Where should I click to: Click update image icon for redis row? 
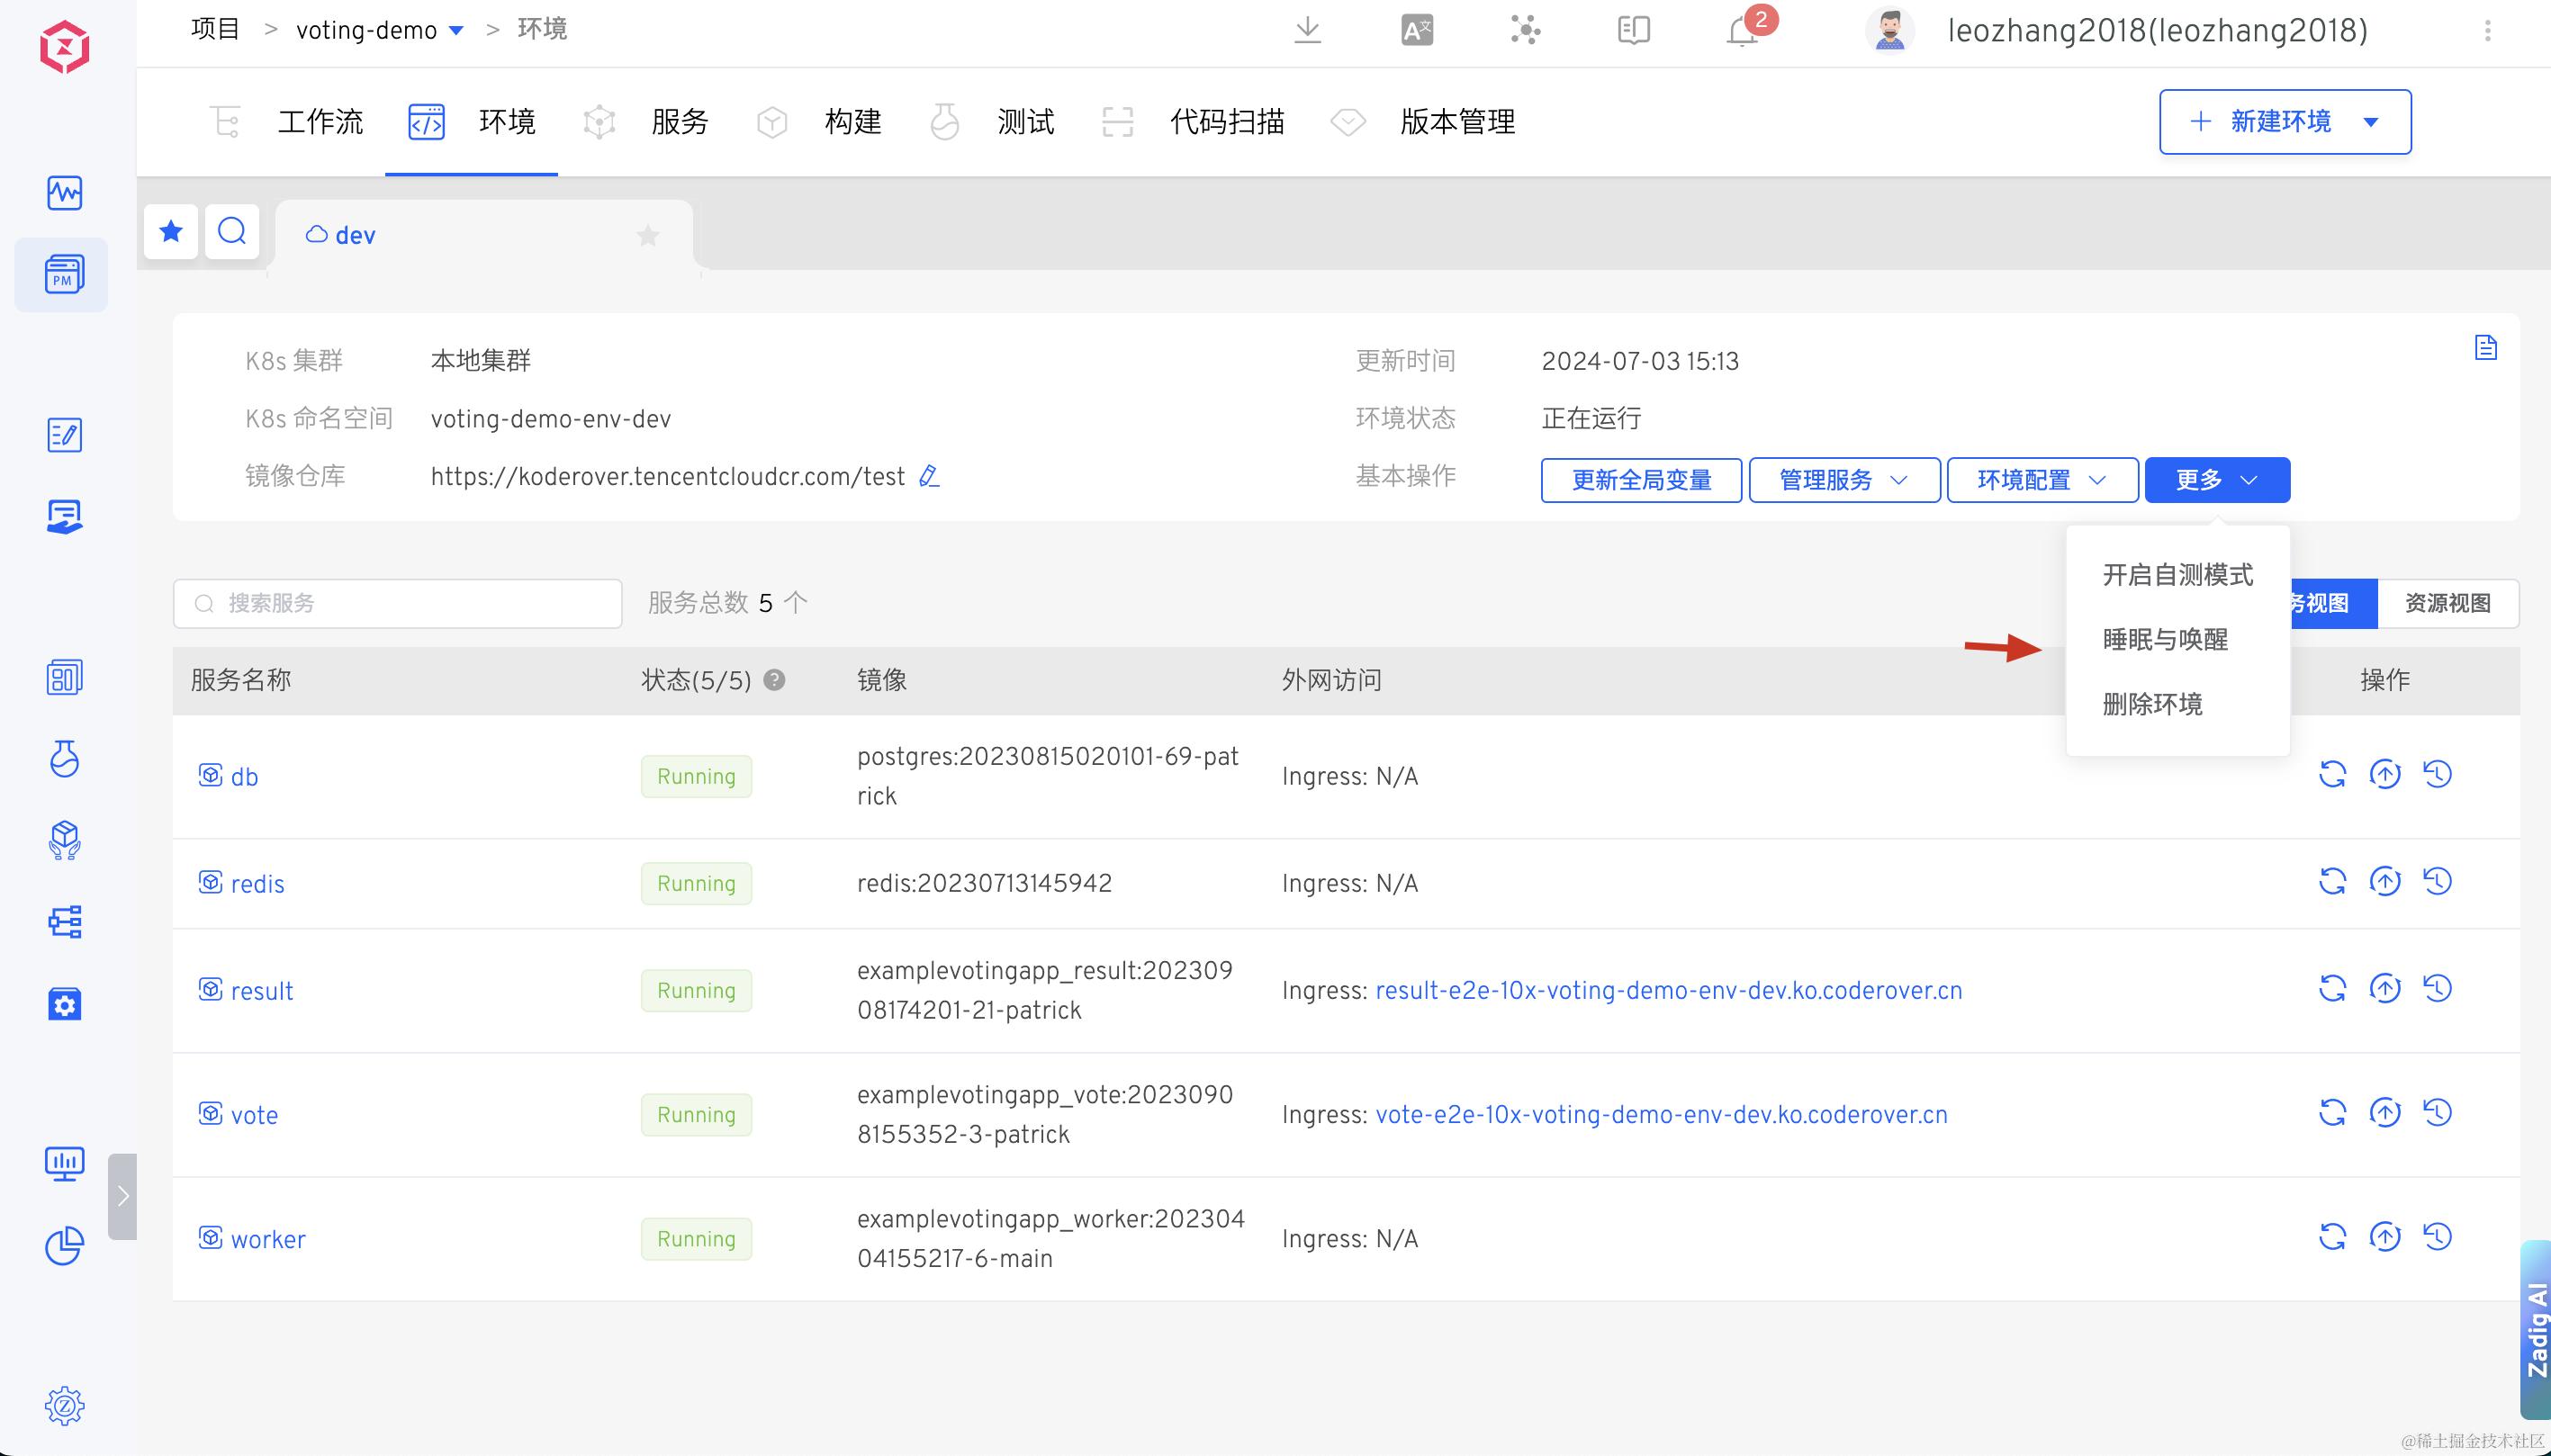point(2385,881)
